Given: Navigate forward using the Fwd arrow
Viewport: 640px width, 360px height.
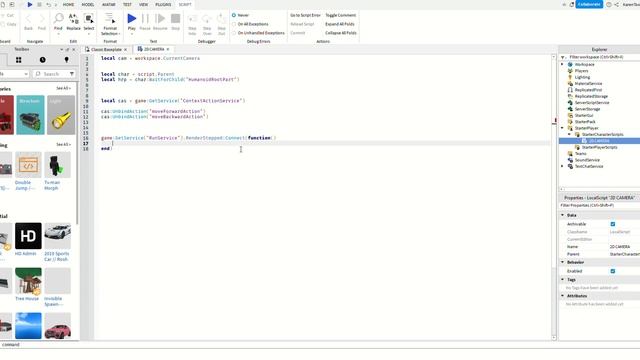Looking at the screenshot, I should pyautogui.click(x=42, y=18).
